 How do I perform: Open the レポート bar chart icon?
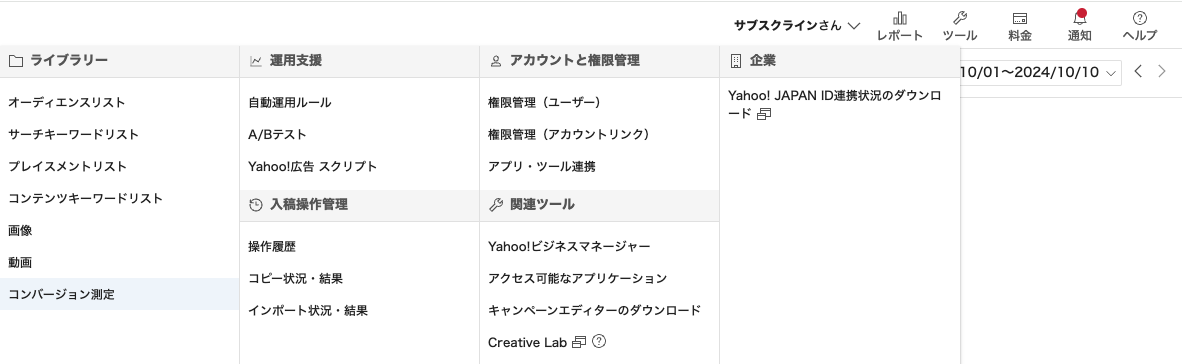point(899,19)
